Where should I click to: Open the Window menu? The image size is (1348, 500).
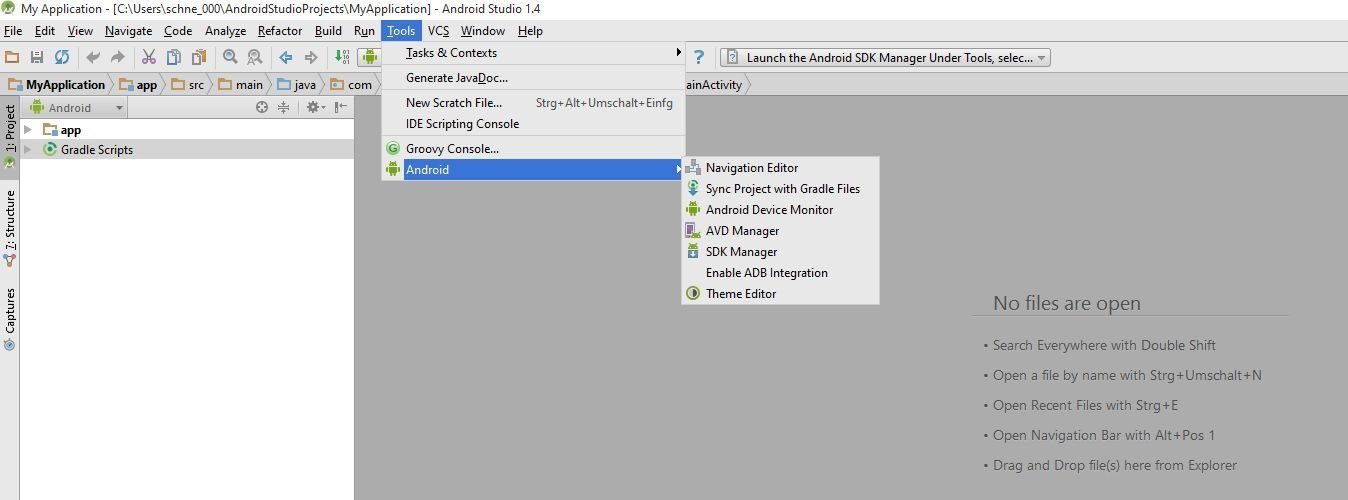483,31
